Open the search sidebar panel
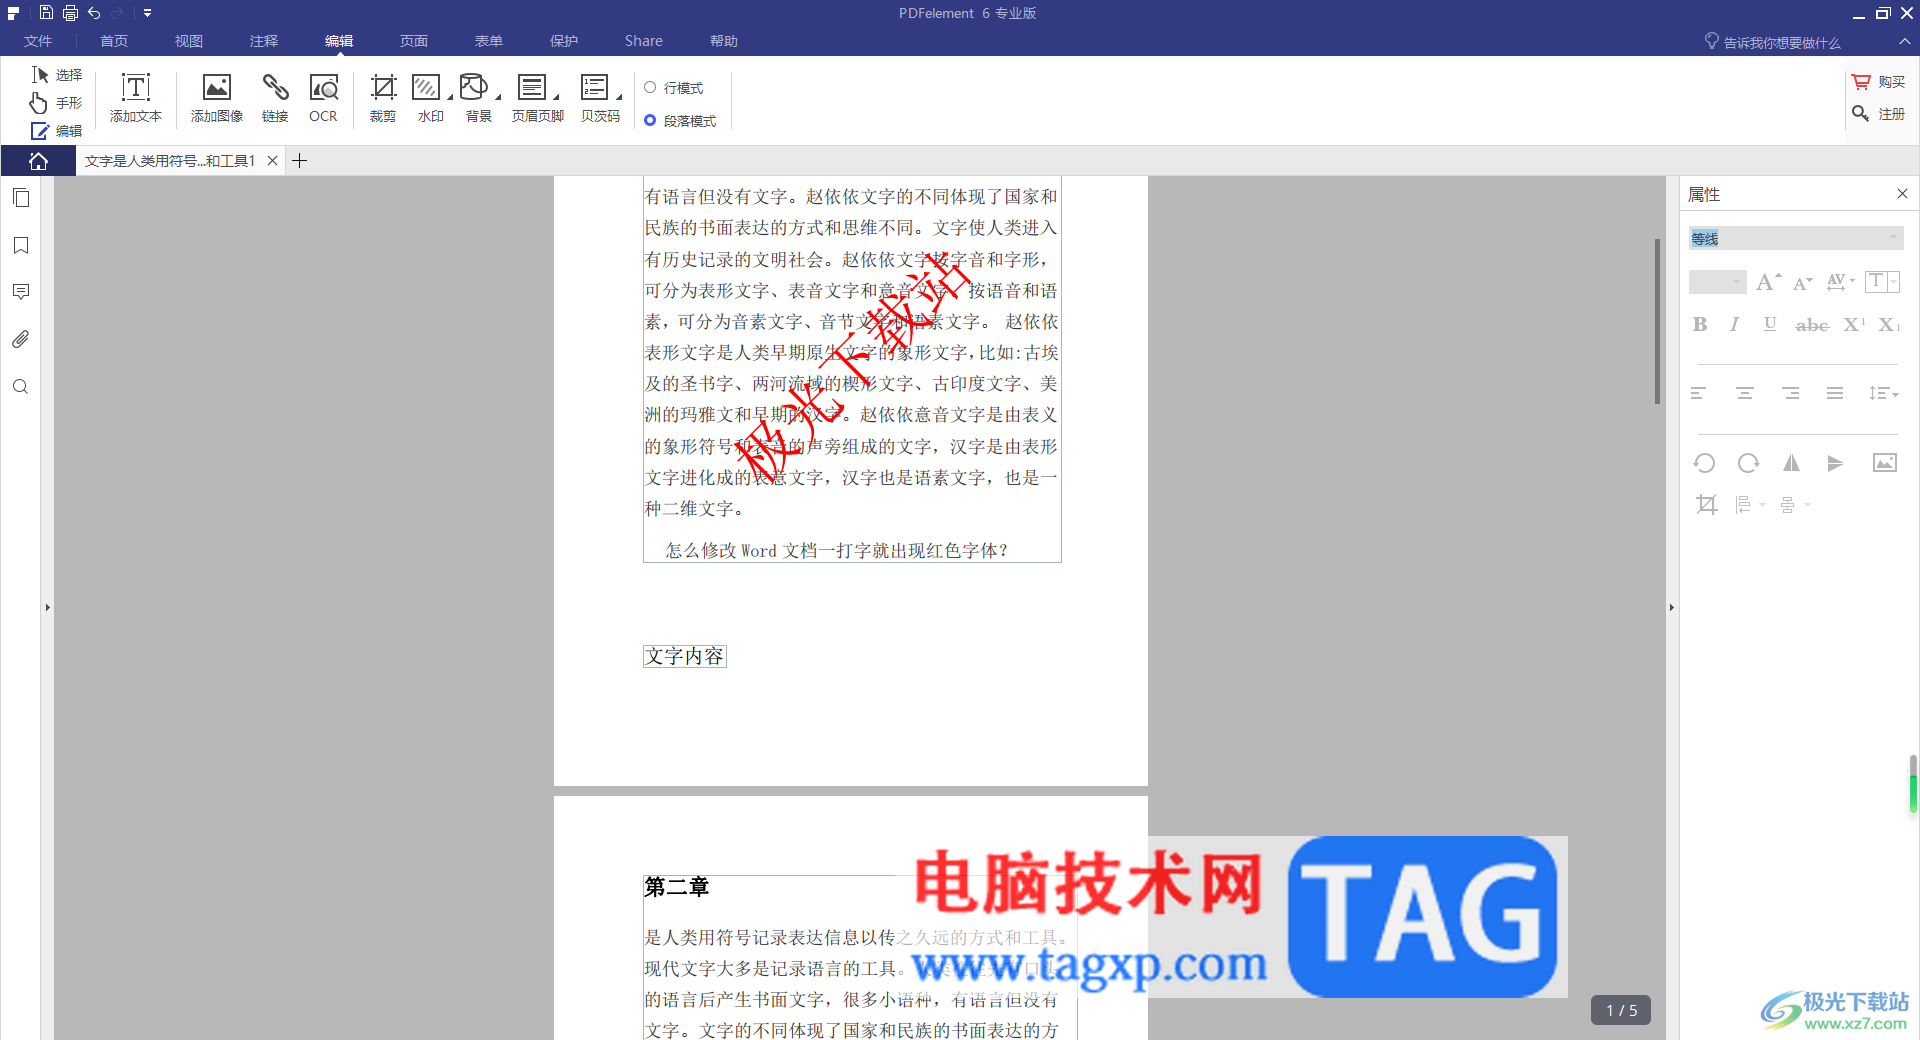 [21, 387]
